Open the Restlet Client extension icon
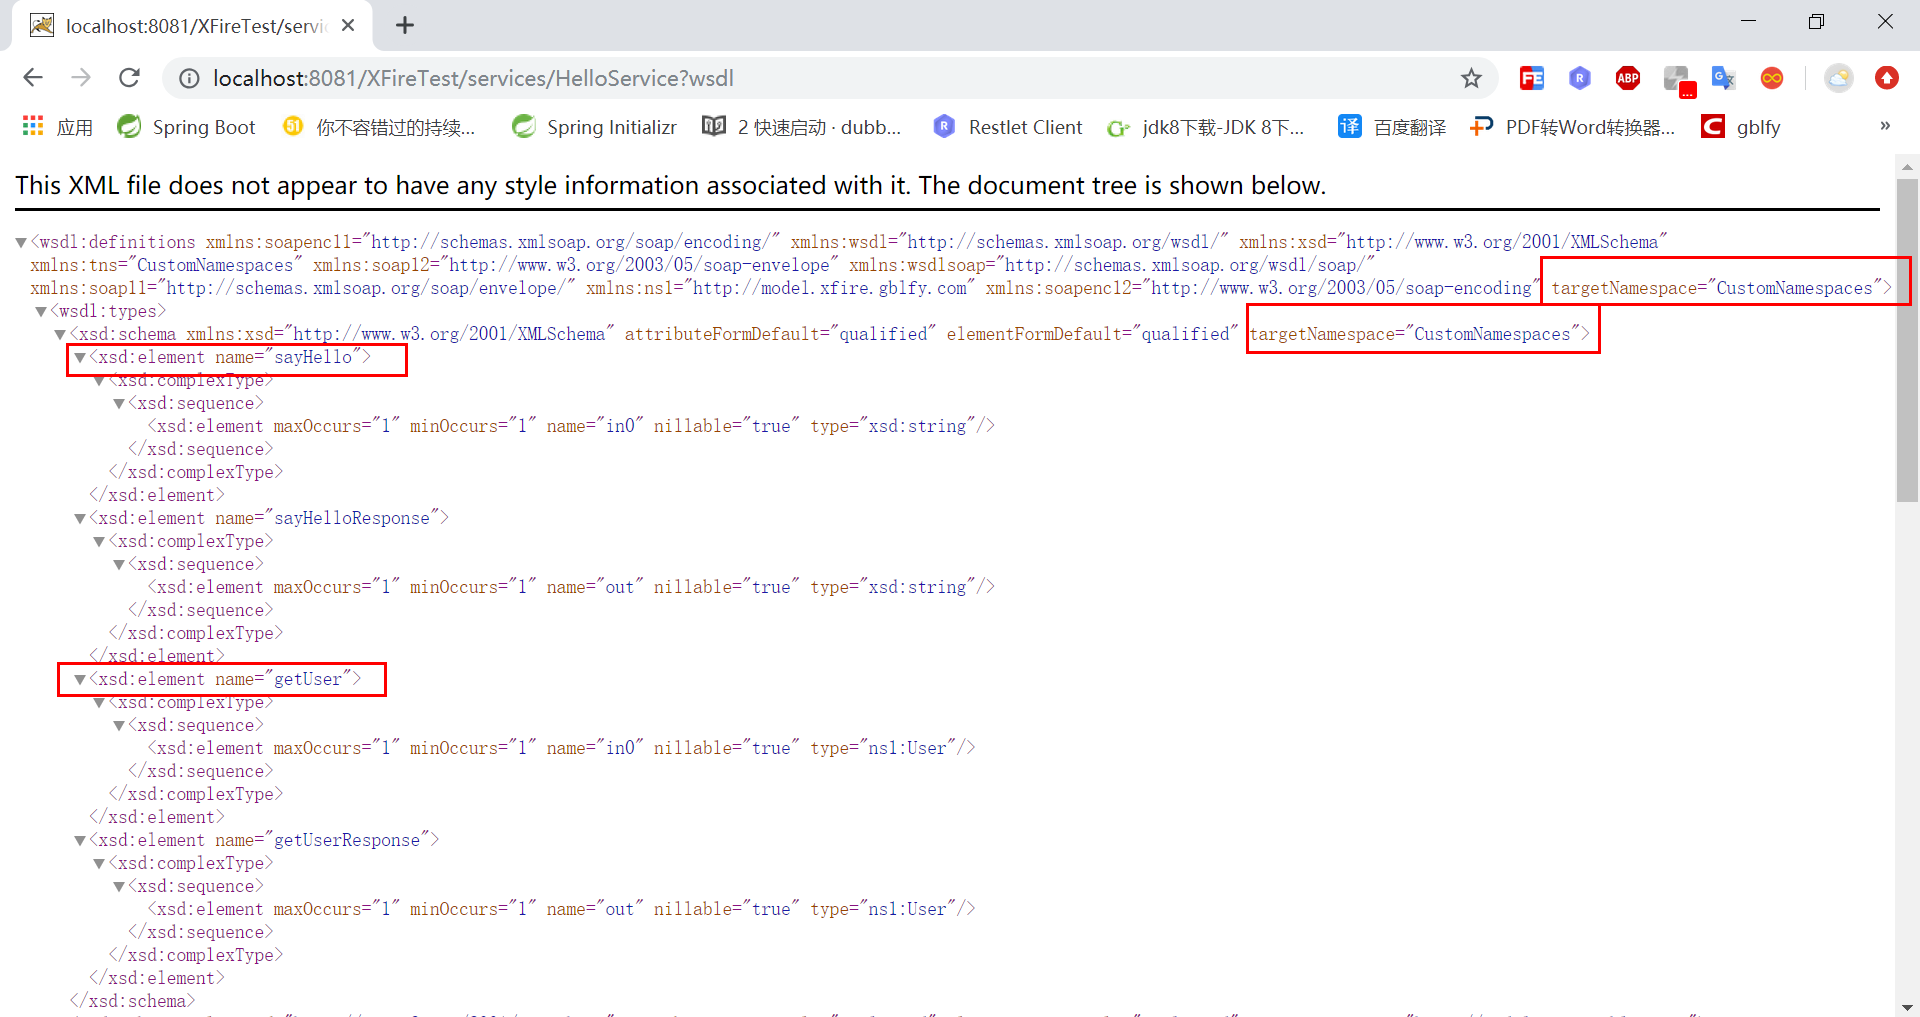 point(1580,78)
